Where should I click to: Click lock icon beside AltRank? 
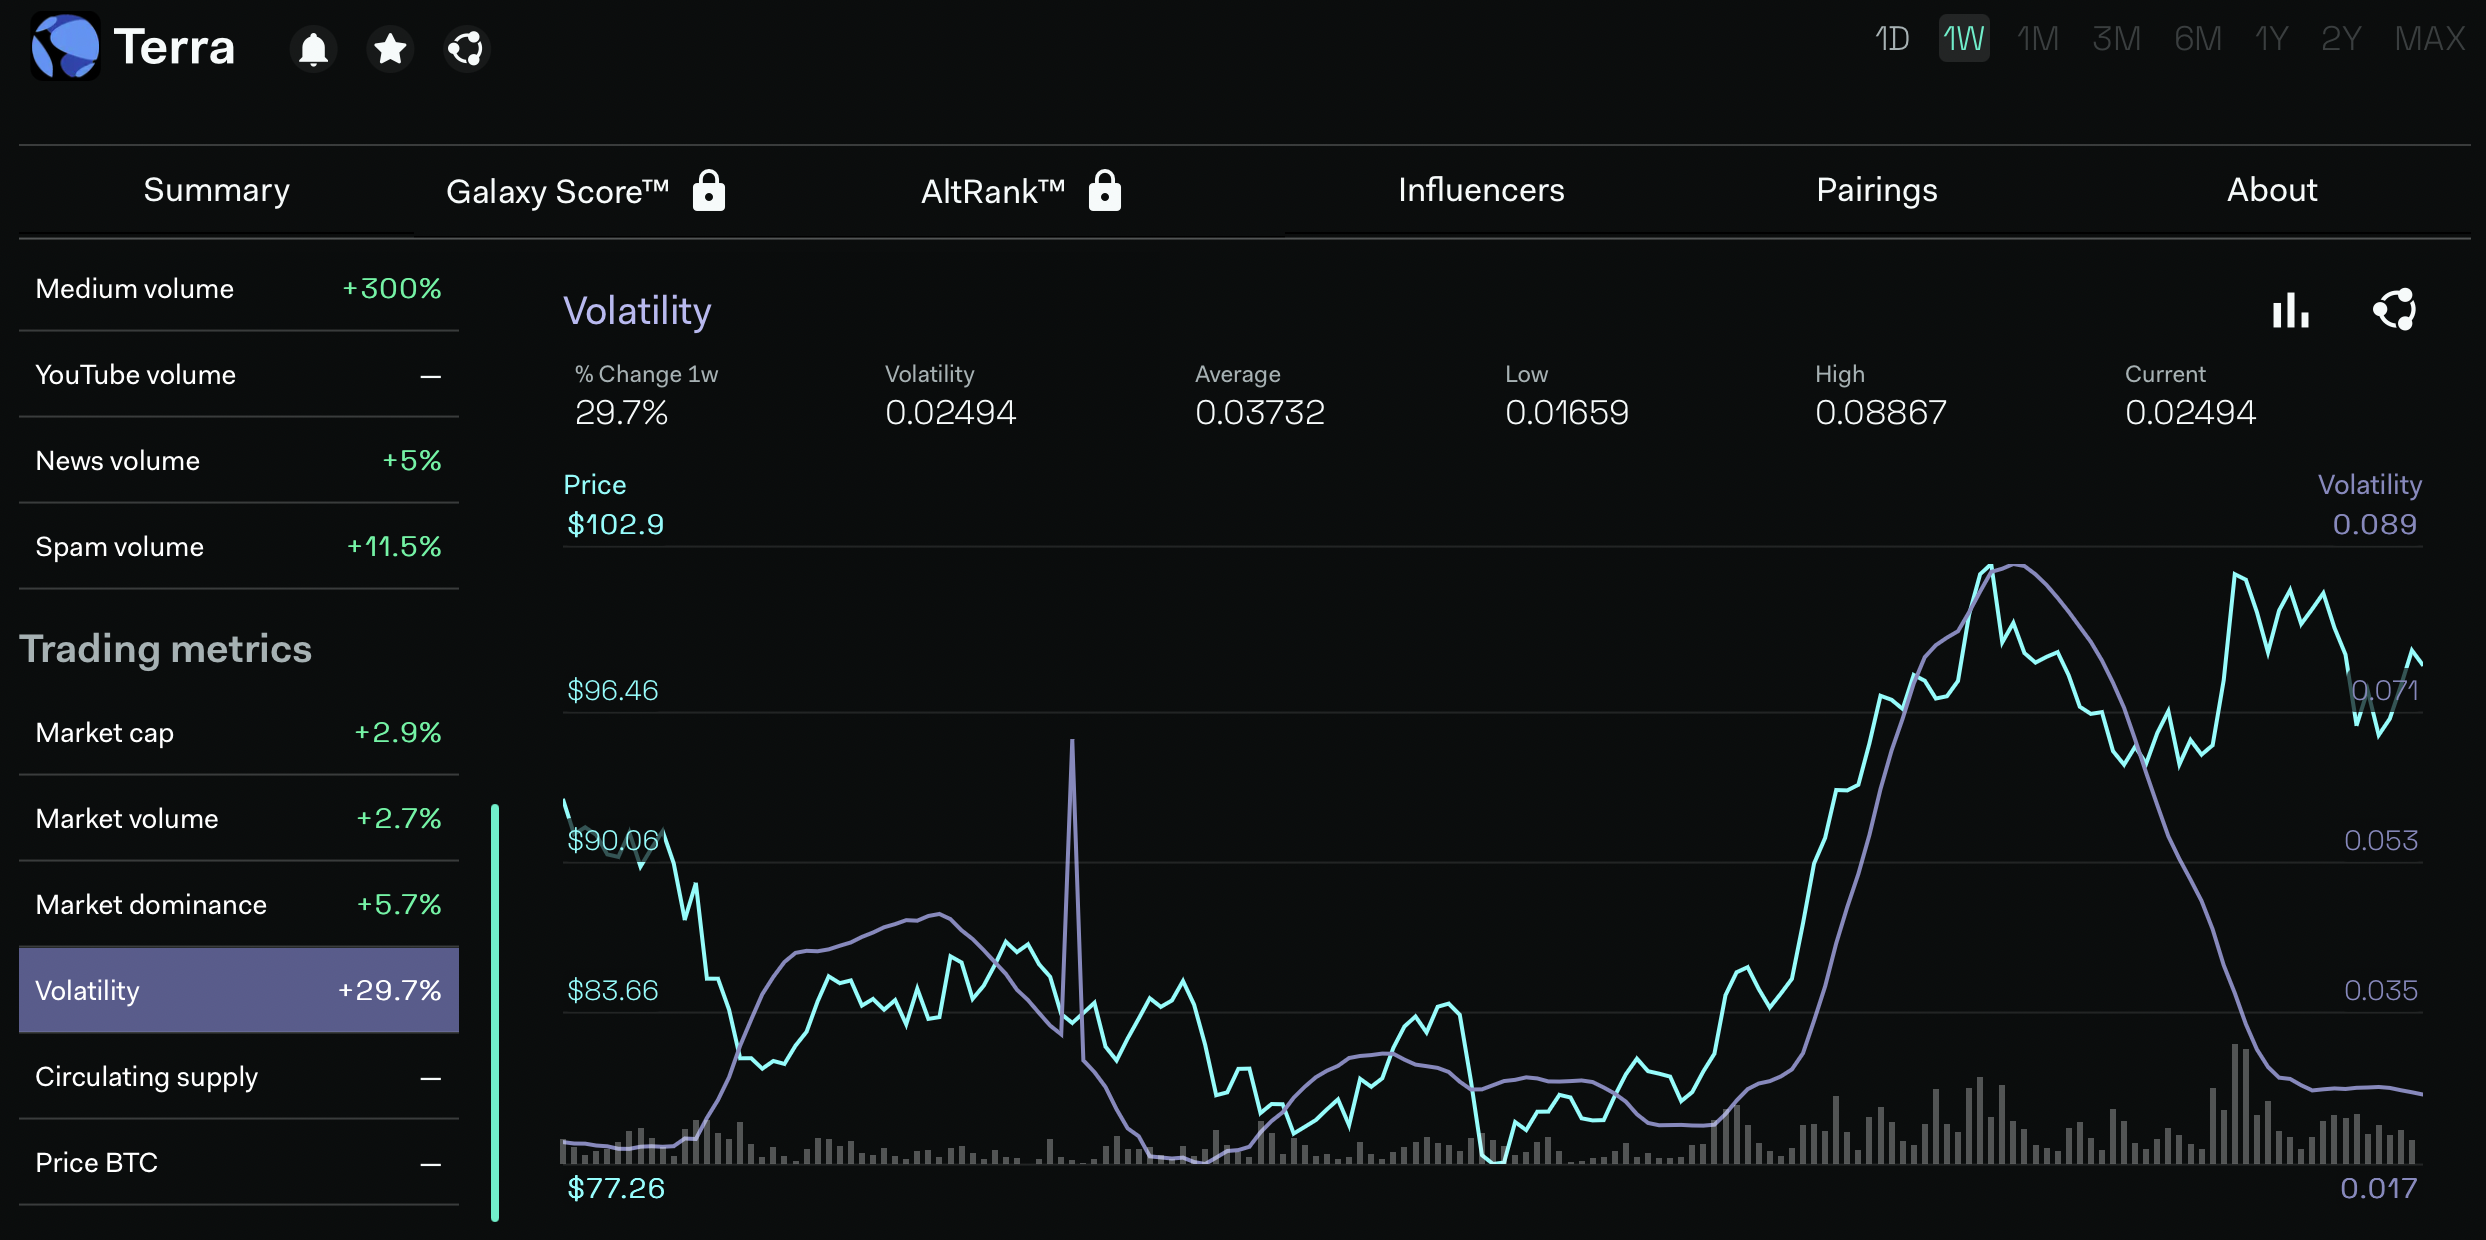[x=1104, y=190]
